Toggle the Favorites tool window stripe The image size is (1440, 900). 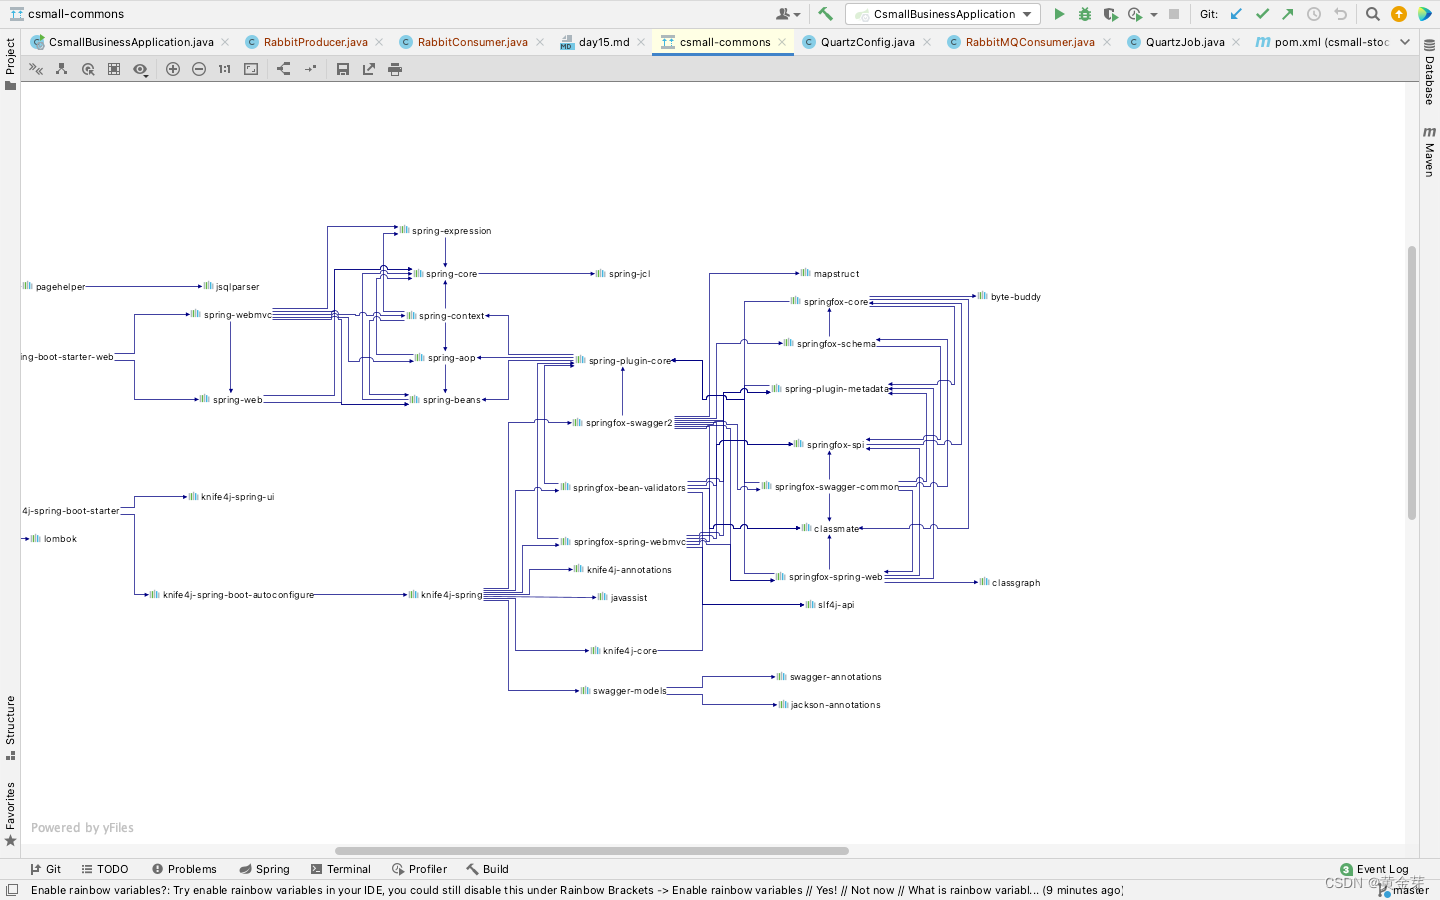(10, 813)
